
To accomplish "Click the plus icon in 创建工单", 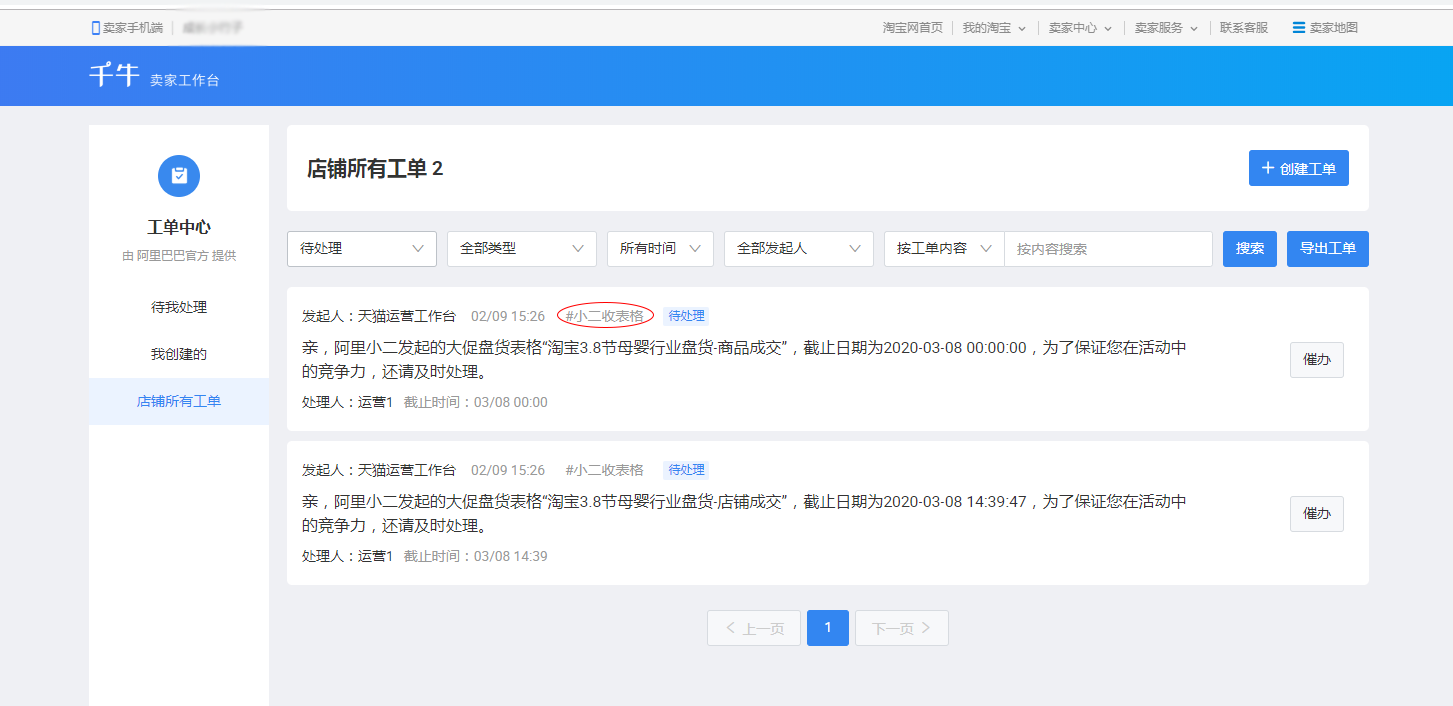I will pos(1268,168).
